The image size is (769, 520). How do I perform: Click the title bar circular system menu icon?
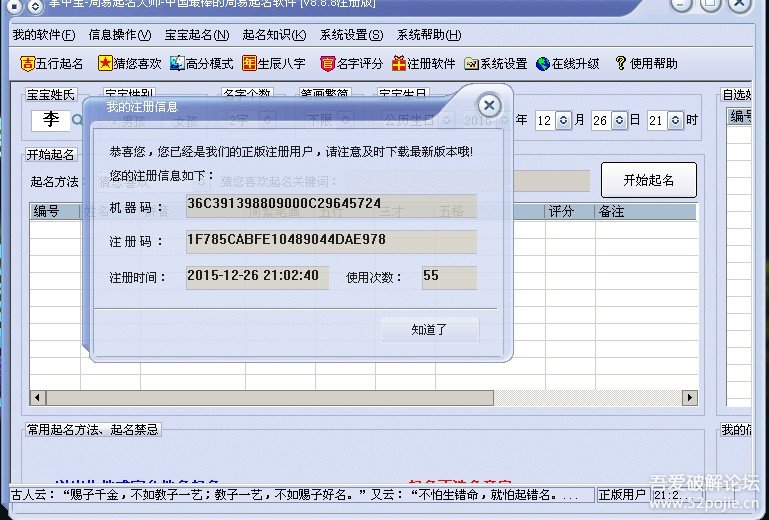point(15,6)
